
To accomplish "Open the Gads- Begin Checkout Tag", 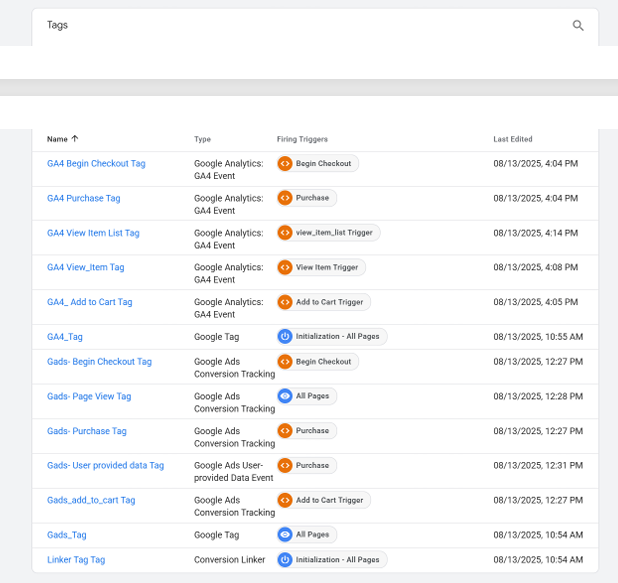I will 99,361.
